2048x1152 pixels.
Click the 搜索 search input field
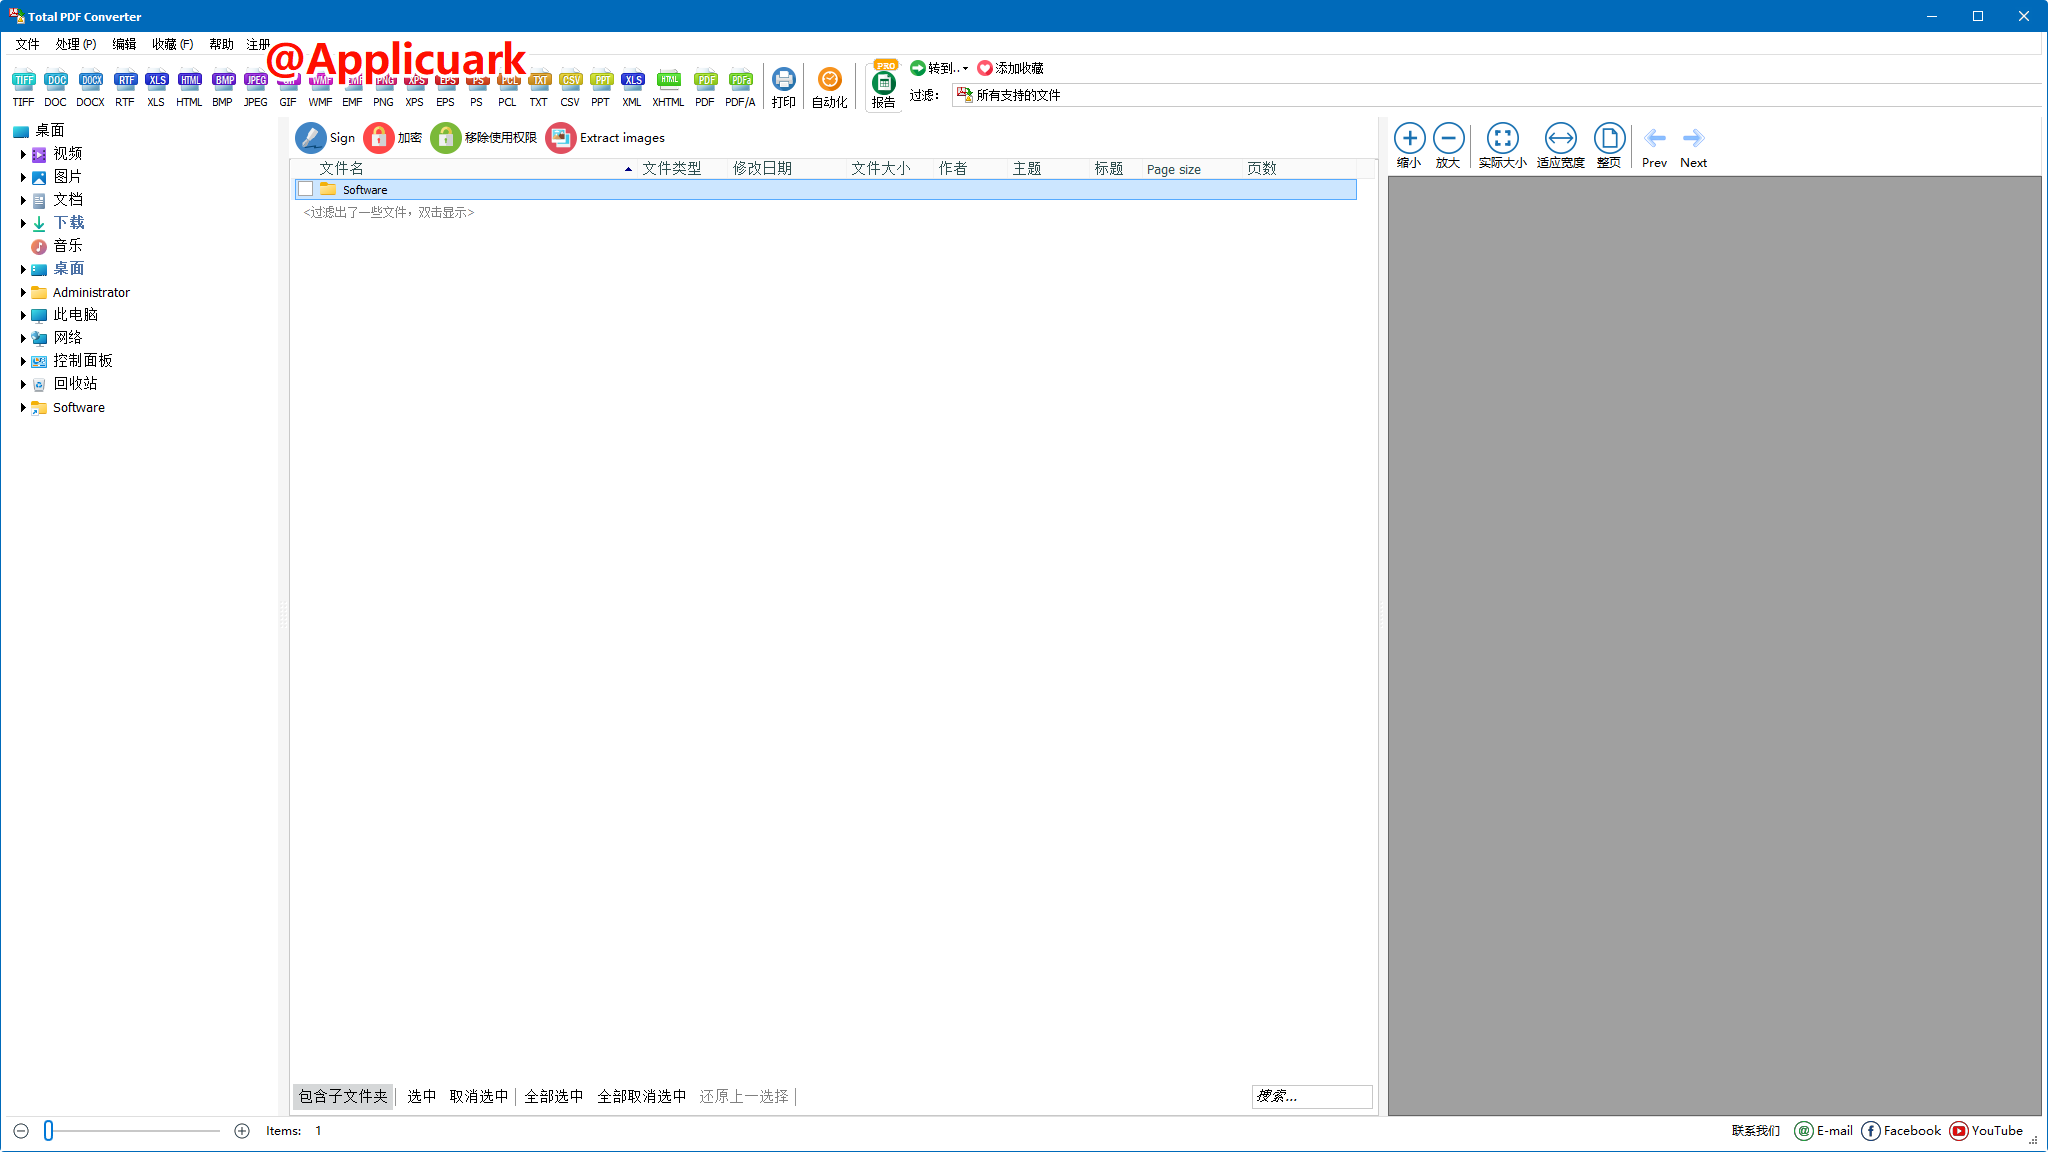pos(1311,1096)
